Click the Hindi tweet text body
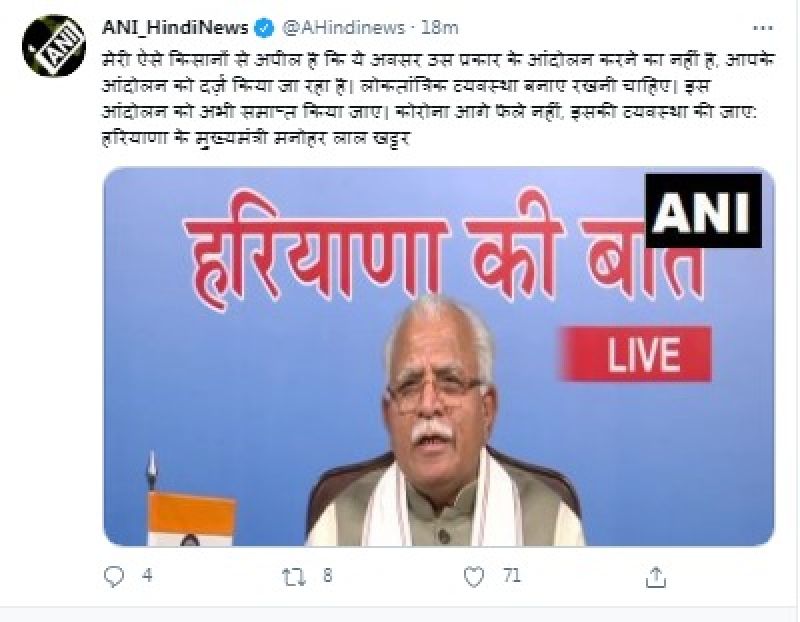 pyautogui.click(x=438, y=99)
